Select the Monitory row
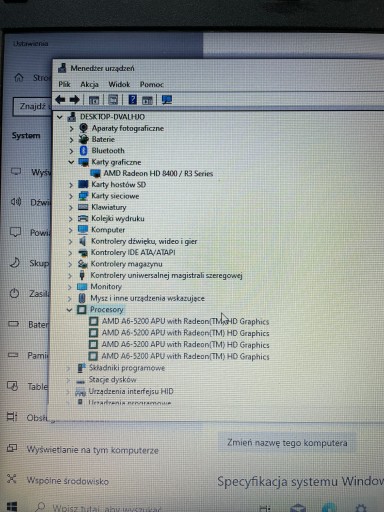This screenshot has width=384, height=512. 106,287
